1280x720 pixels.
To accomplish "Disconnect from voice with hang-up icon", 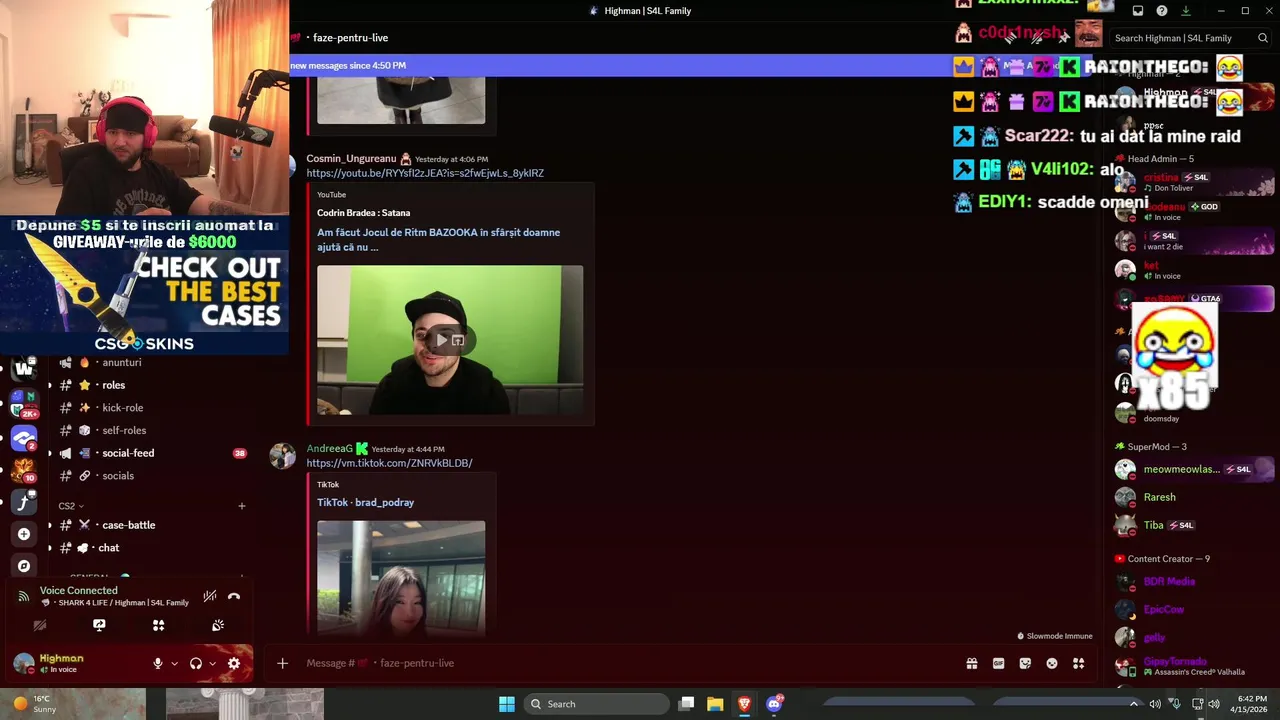I will pyautogui.click(x=234, y=596).
